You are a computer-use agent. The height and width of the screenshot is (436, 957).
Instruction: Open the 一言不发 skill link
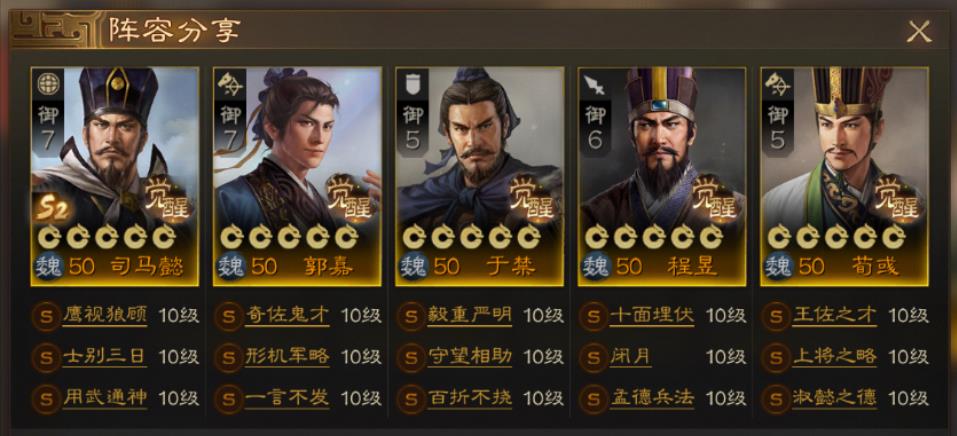pyautogui.click(x=287, y=398)
